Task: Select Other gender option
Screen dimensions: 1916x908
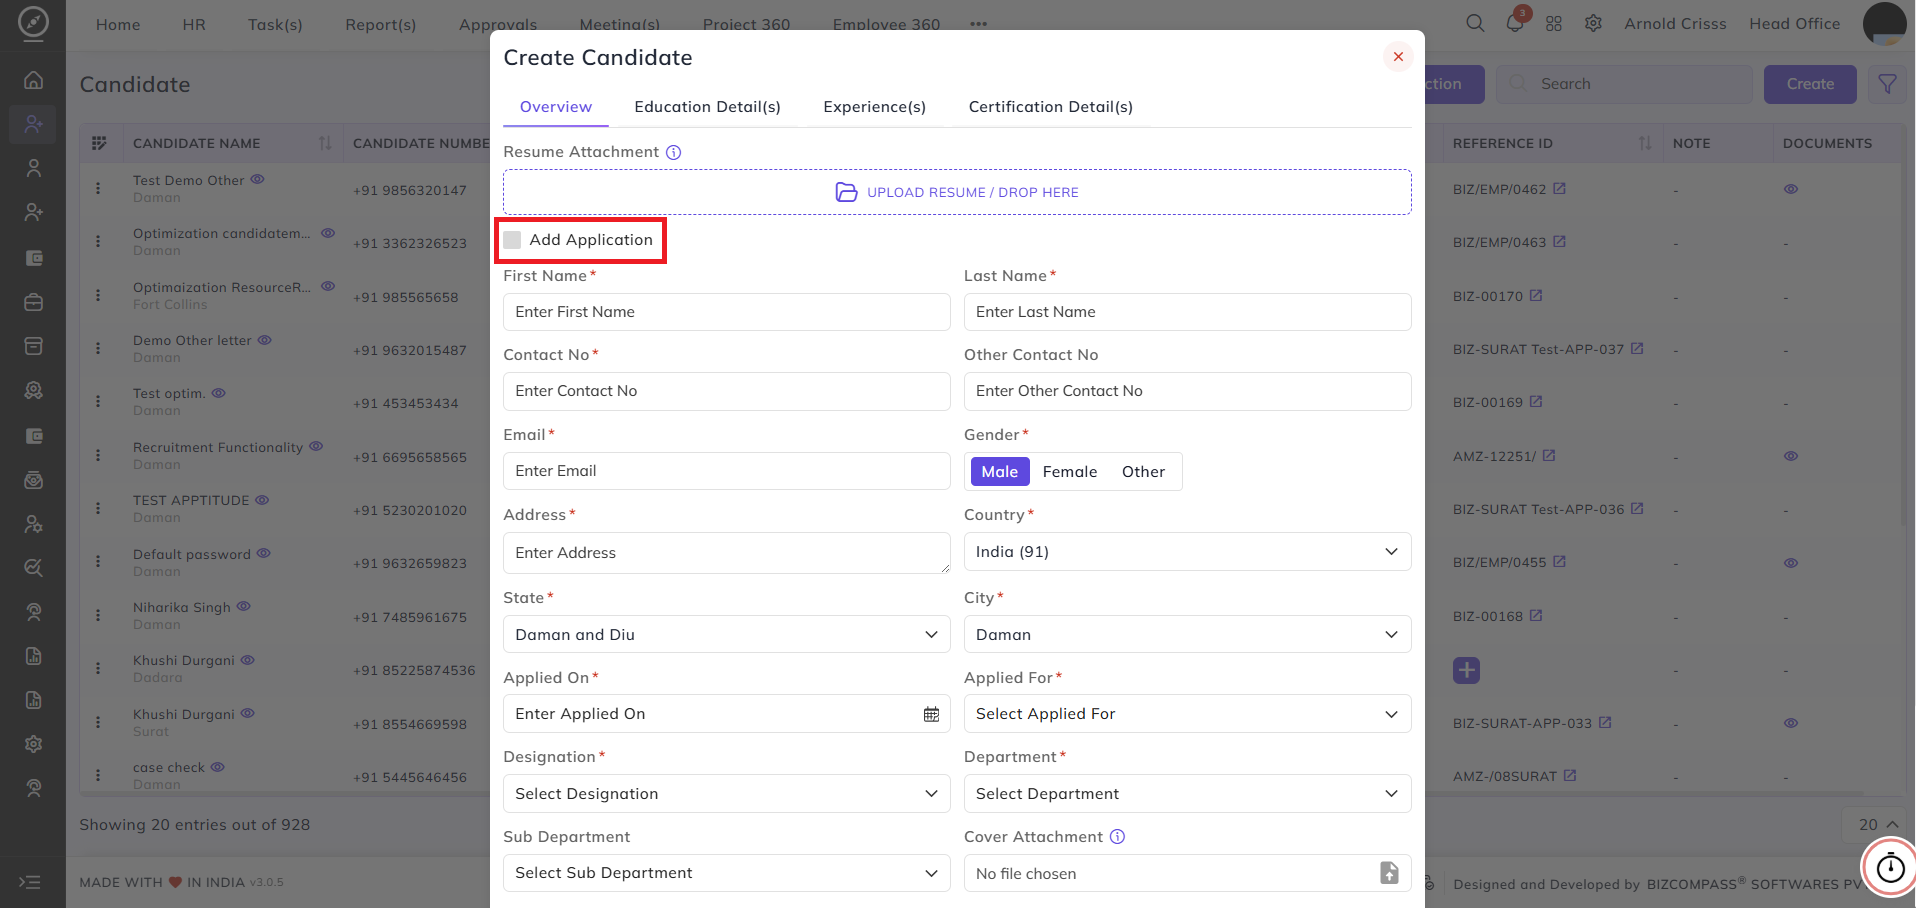Action: click(1143, 472)
